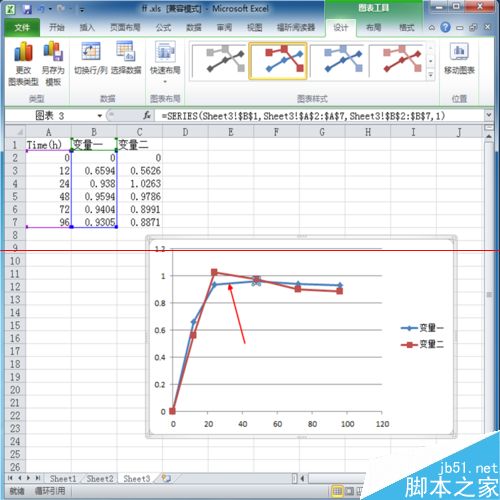This screenshot has height=500, width=500.
Task: Click the blue series point at x=96
Action: 340,285
